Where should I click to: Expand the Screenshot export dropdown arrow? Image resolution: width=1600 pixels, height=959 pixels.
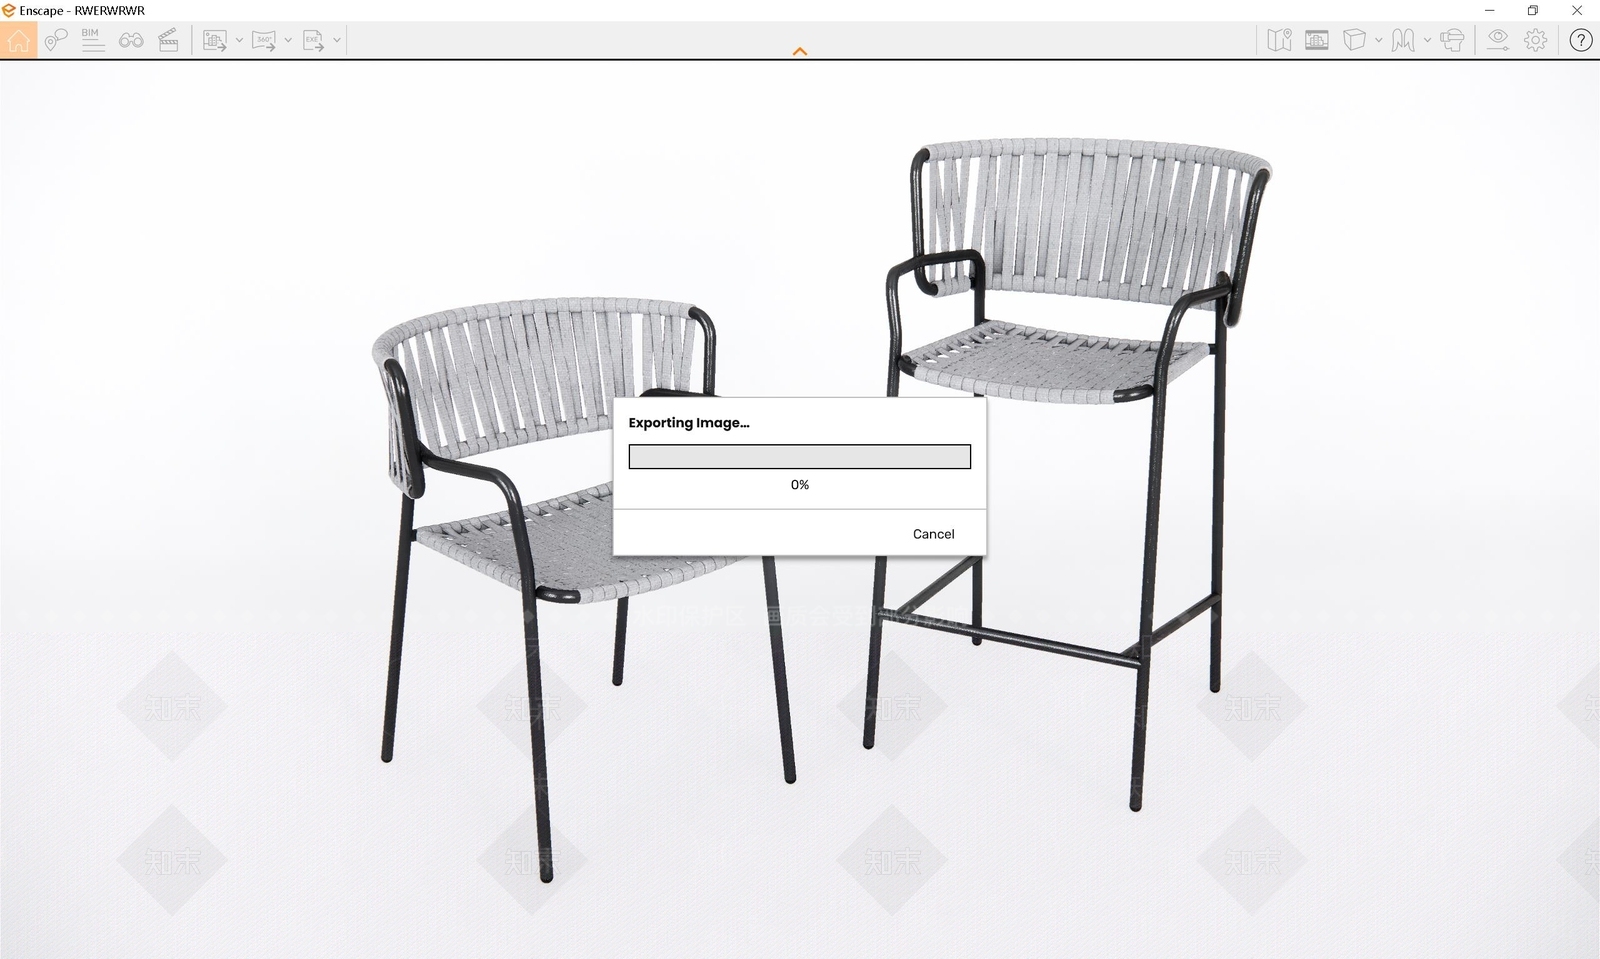tap(239, 40)
